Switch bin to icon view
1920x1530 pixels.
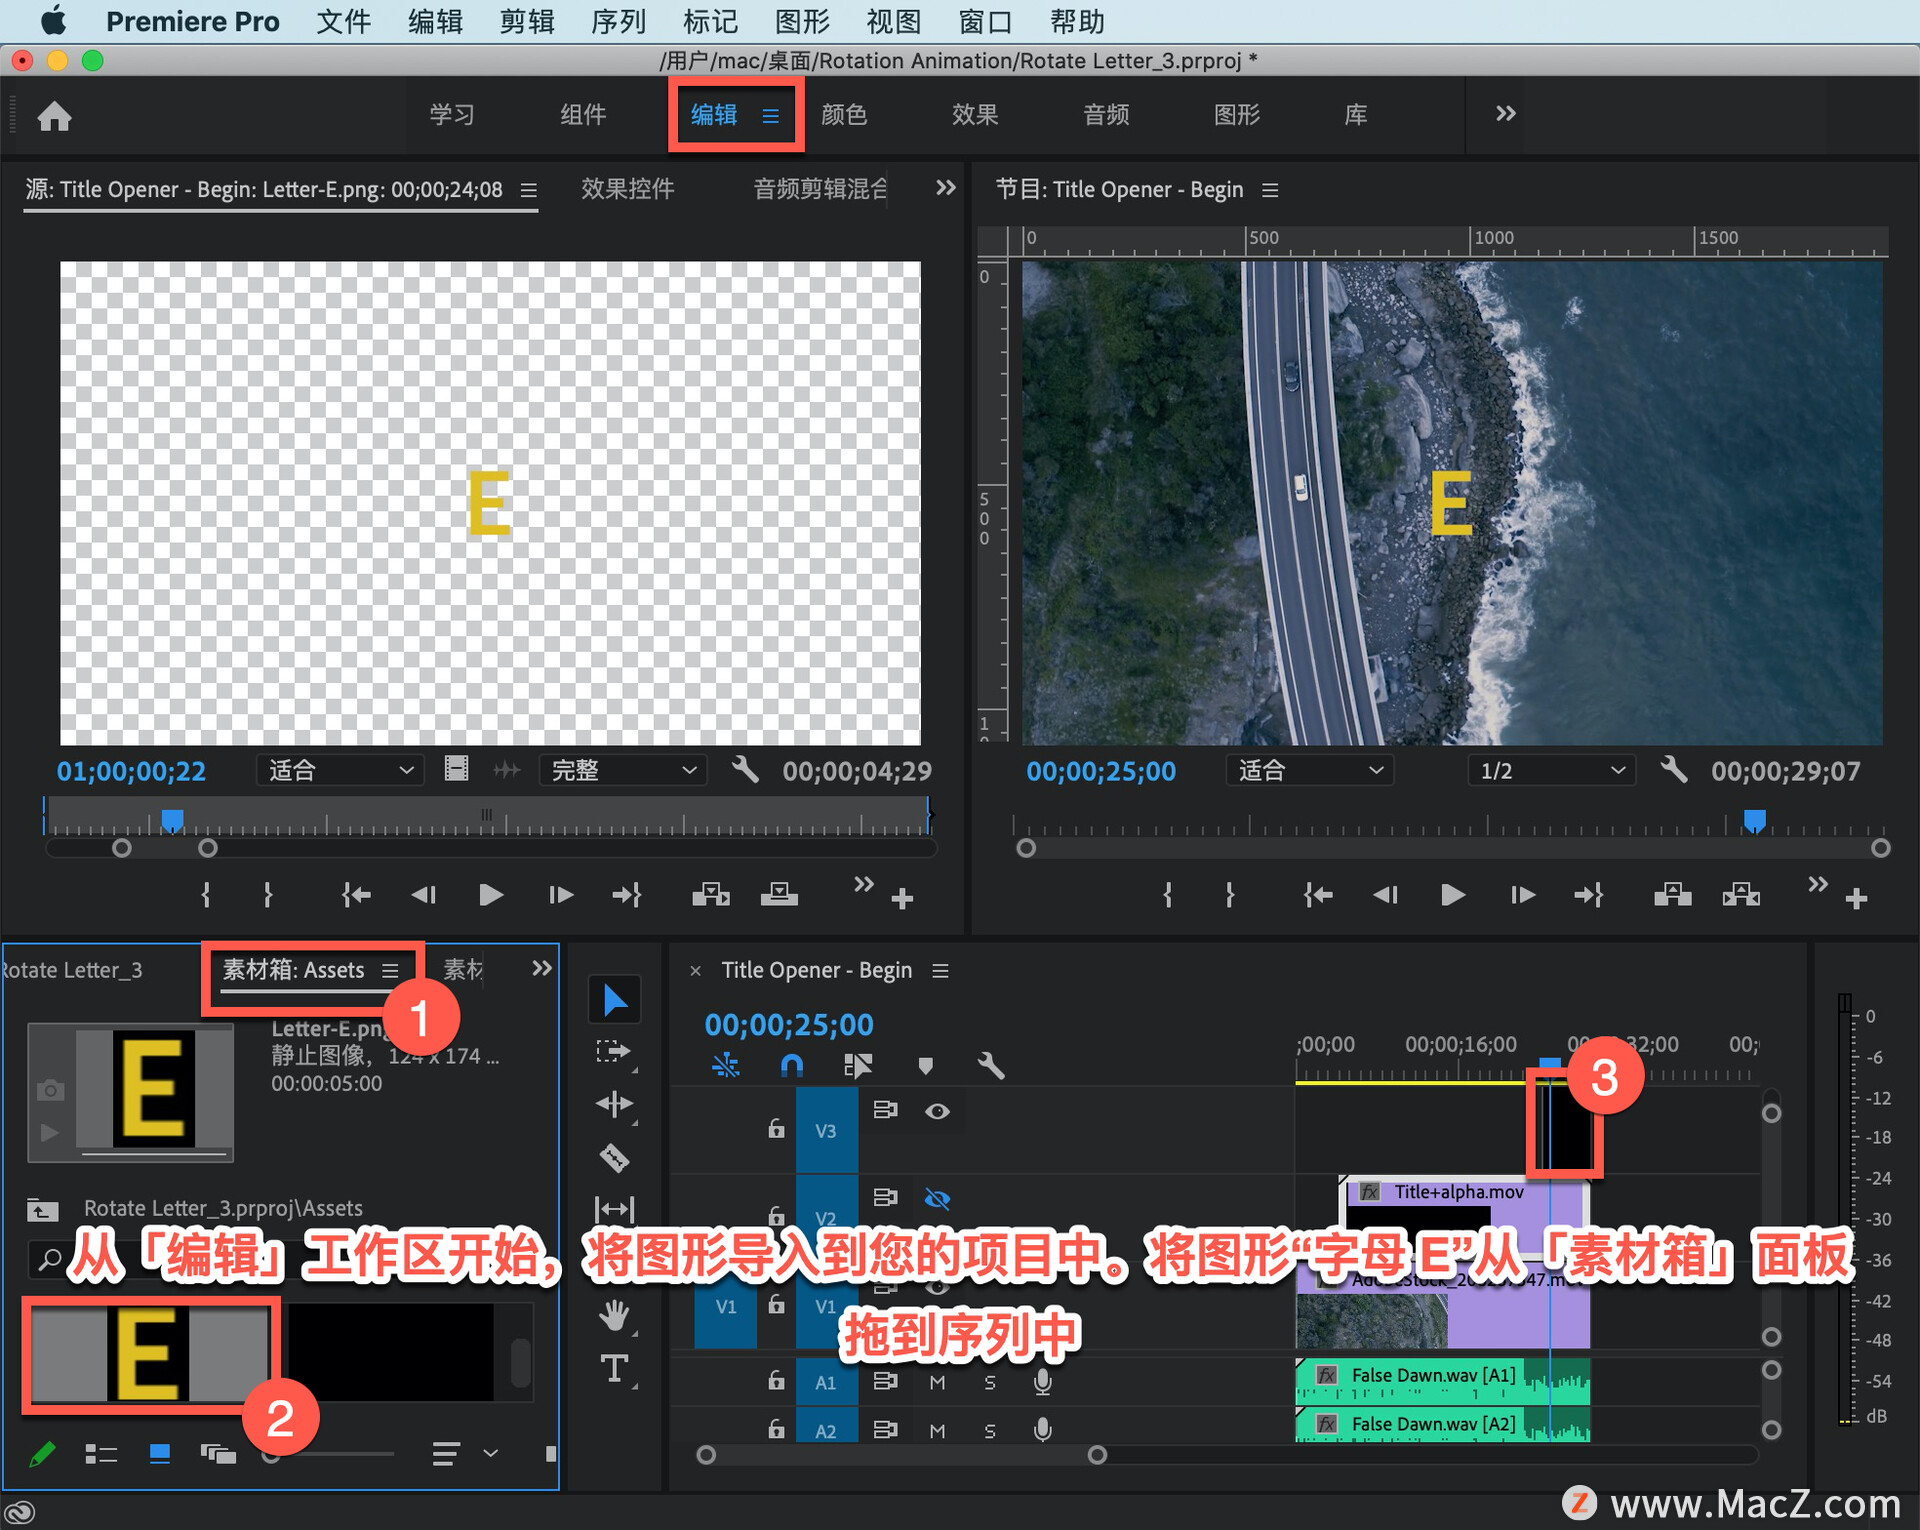tap(159, 1453)
